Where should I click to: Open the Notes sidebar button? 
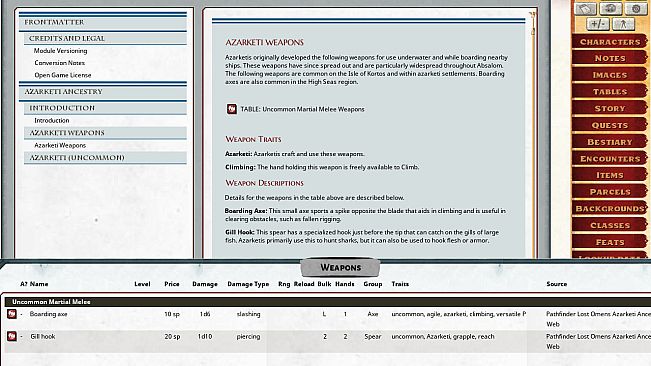pyautogui.click(x=609, y=59)
